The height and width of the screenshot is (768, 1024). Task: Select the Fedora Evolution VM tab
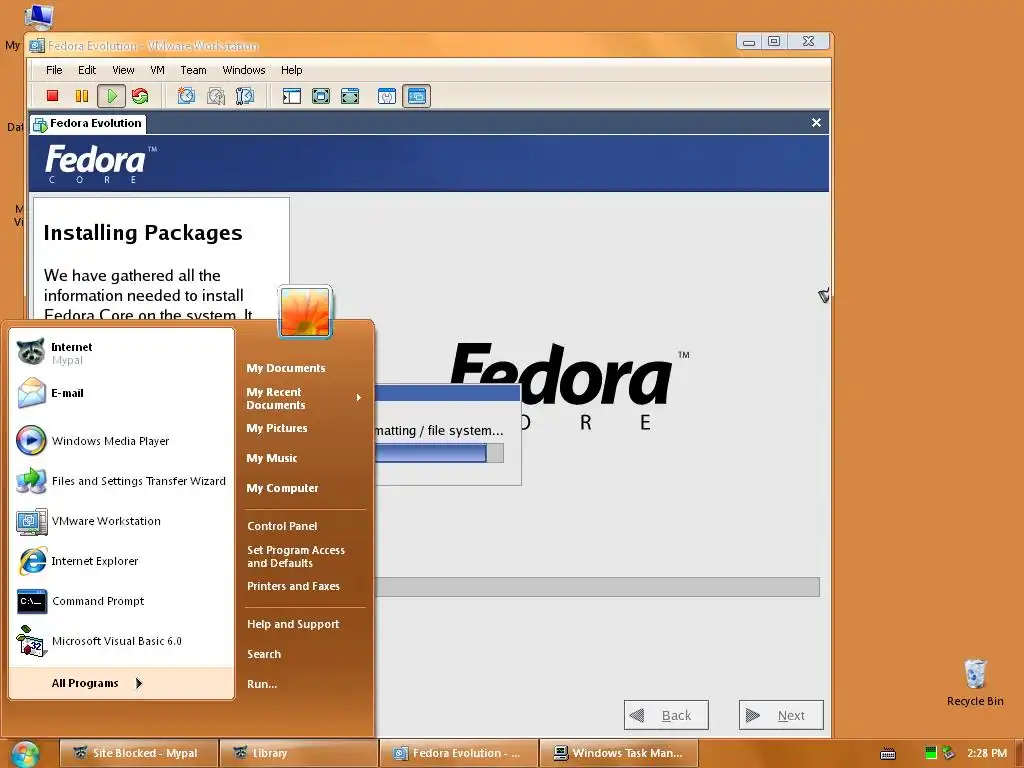click(88, 123)
